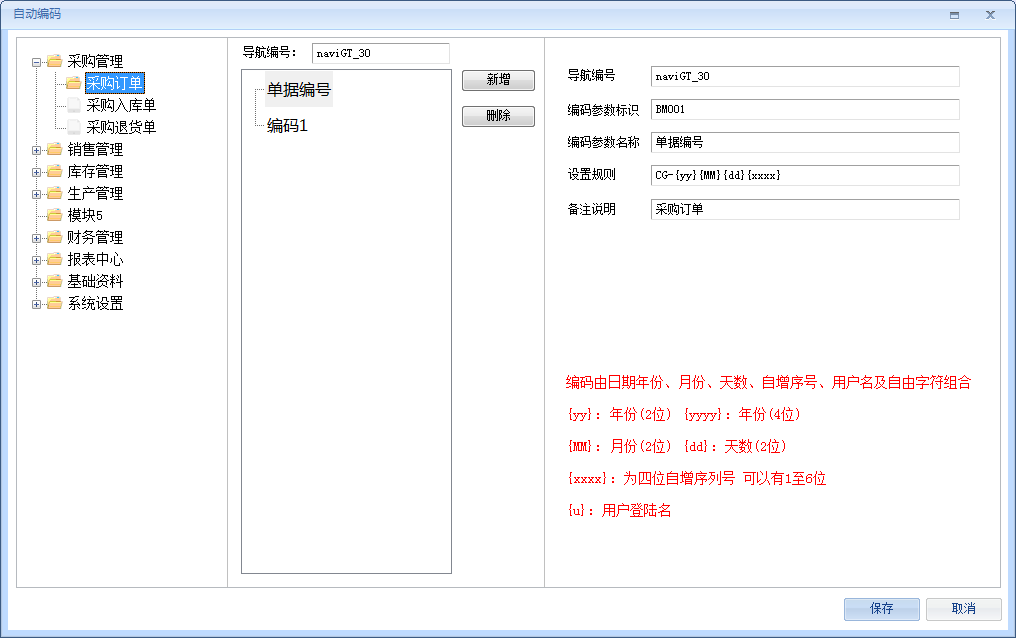Select 基础资料 in the tree

[x=95, y=281]
